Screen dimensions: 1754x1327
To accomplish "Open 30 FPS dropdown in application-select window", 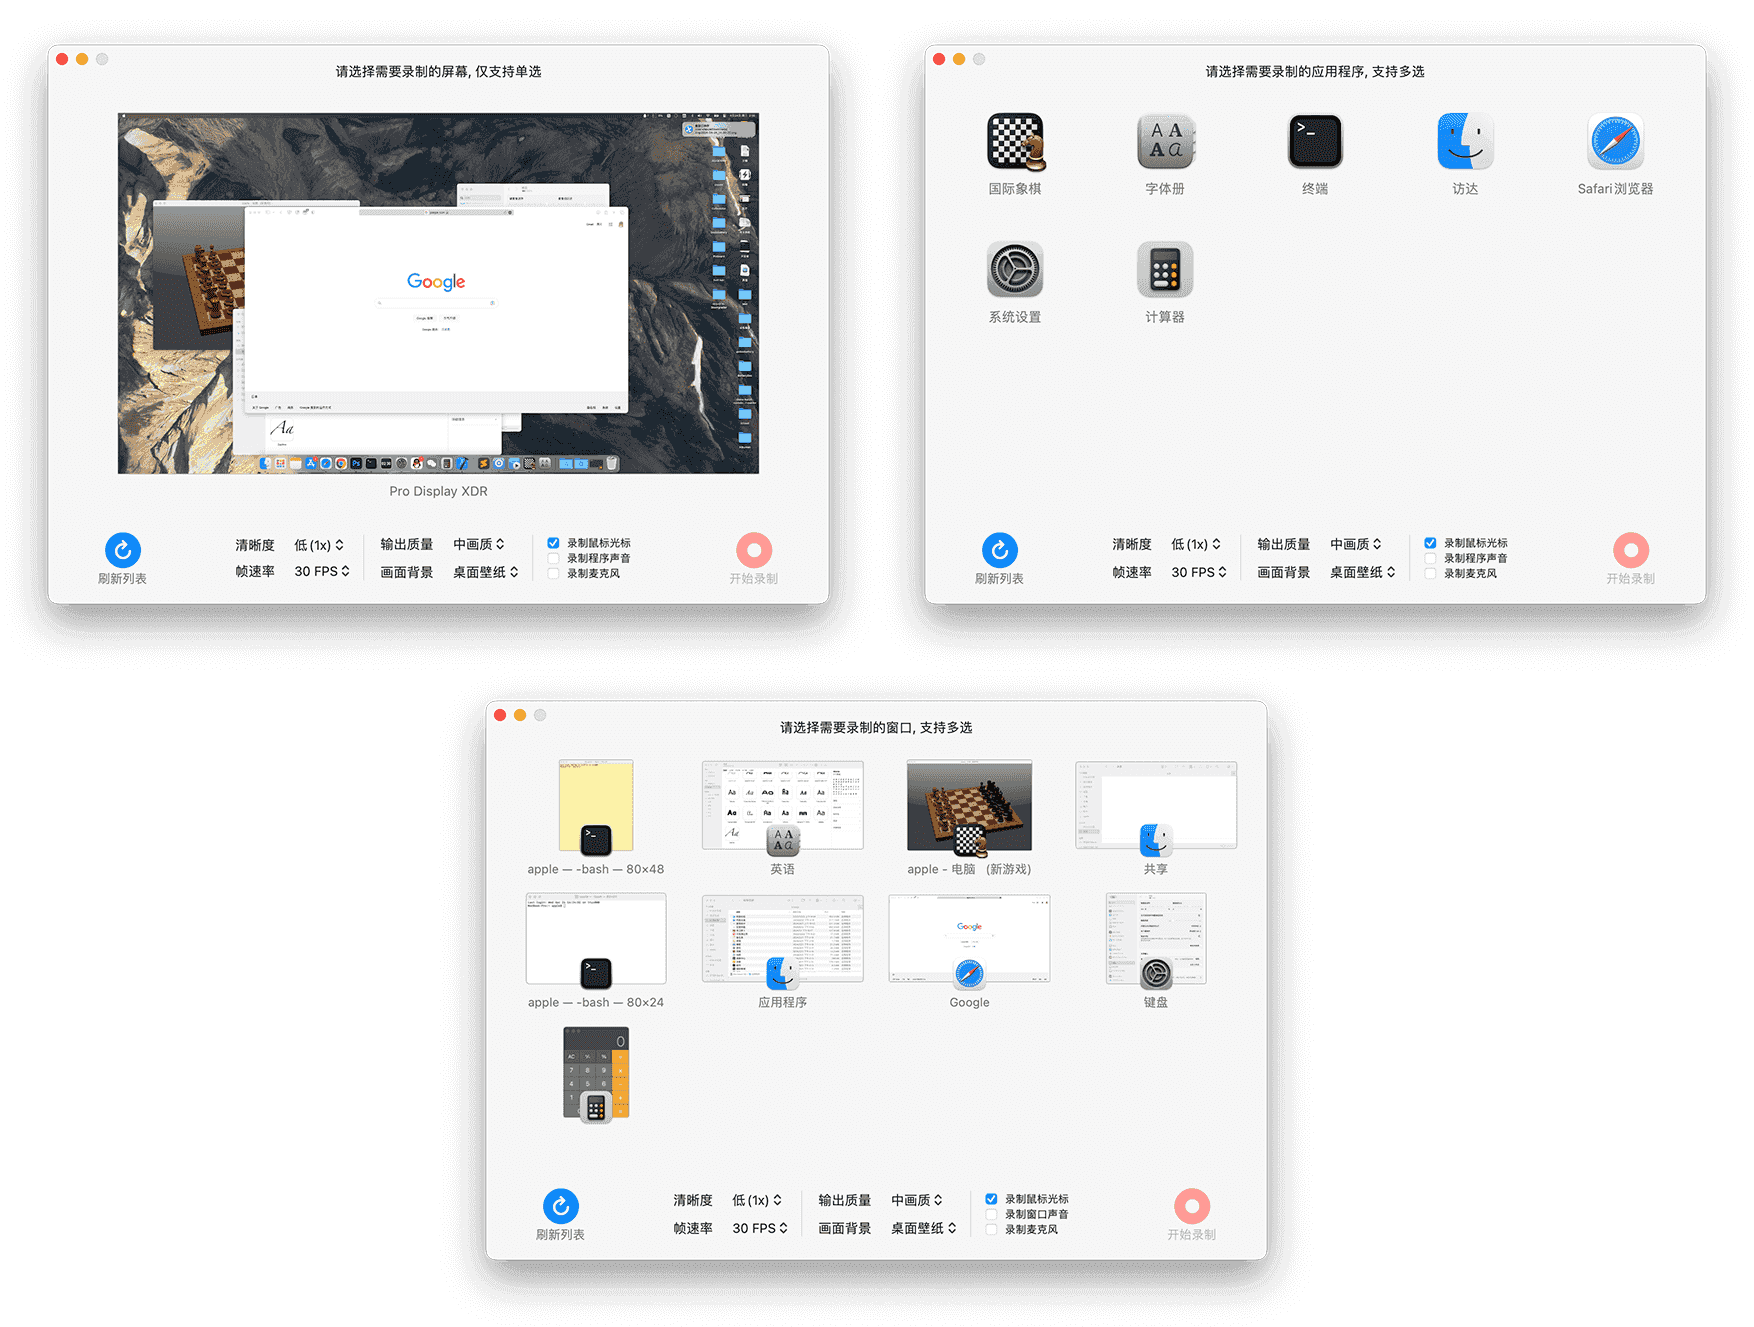I will [1199, 572].
